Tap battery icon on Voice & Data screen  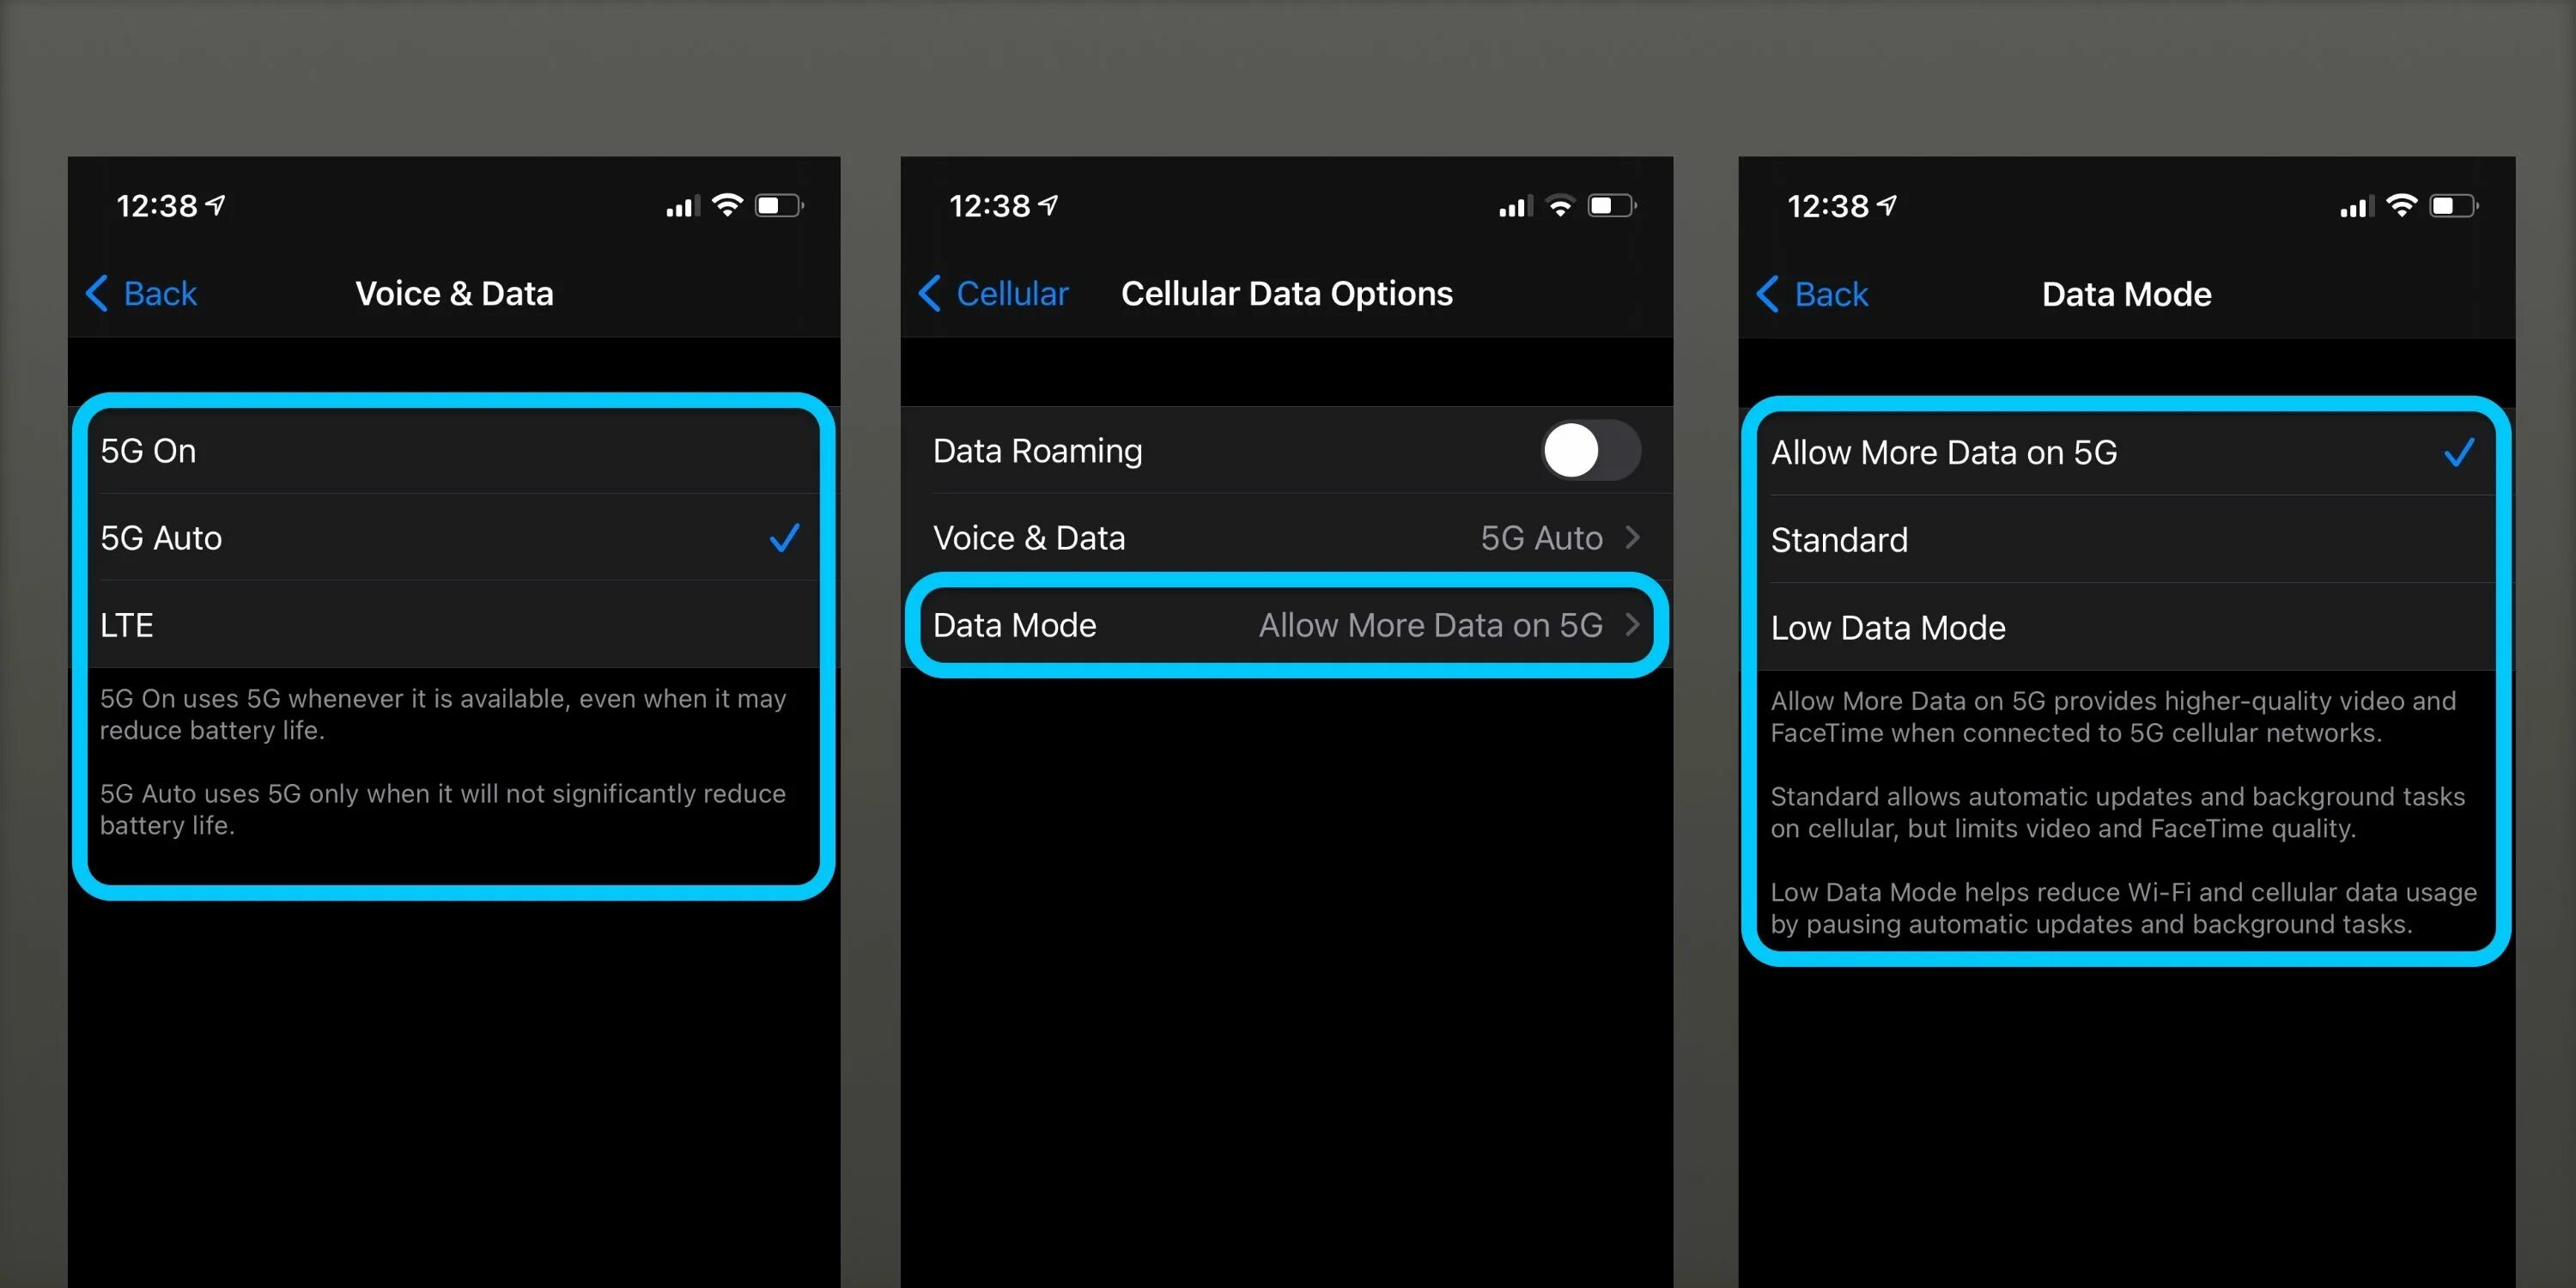click(x=779, y=206)
